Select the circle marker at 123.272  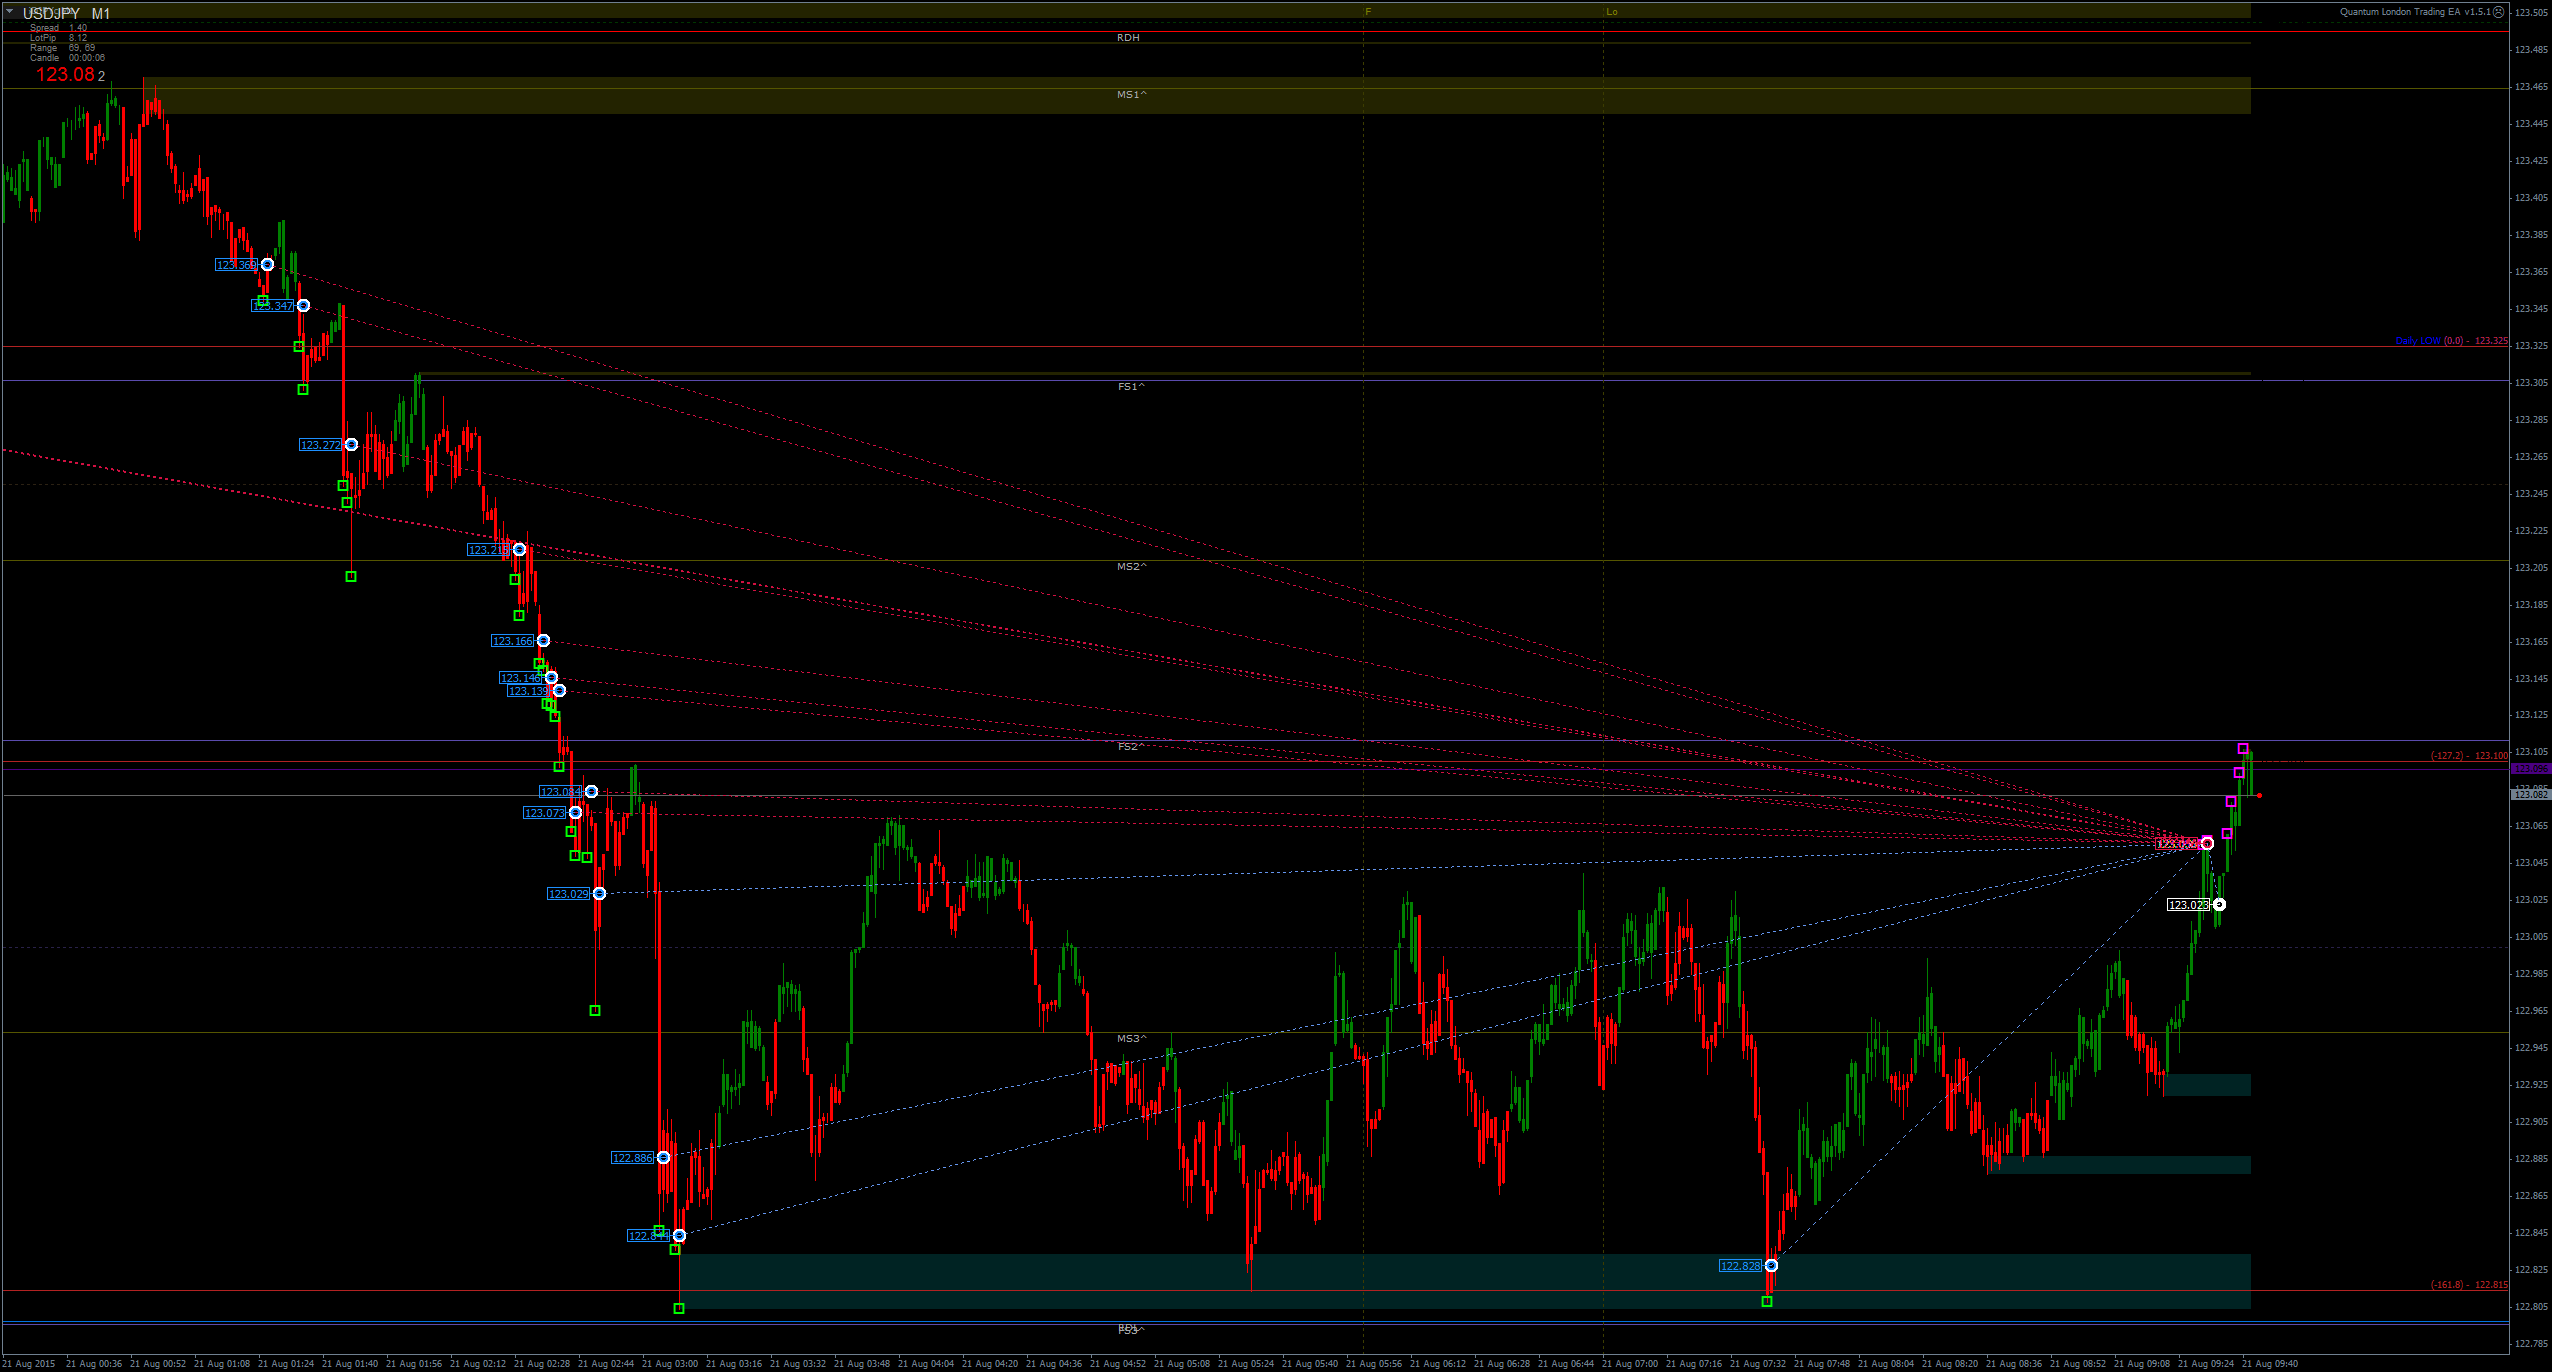351,445
